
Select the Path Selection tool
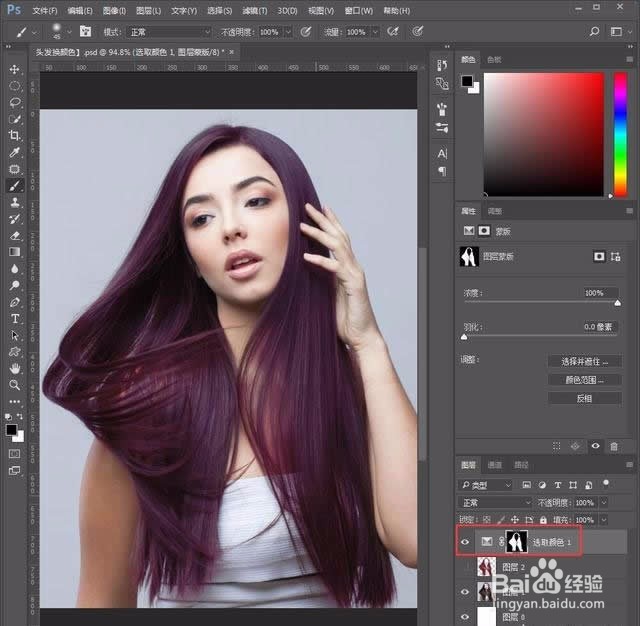click(15, 335)
